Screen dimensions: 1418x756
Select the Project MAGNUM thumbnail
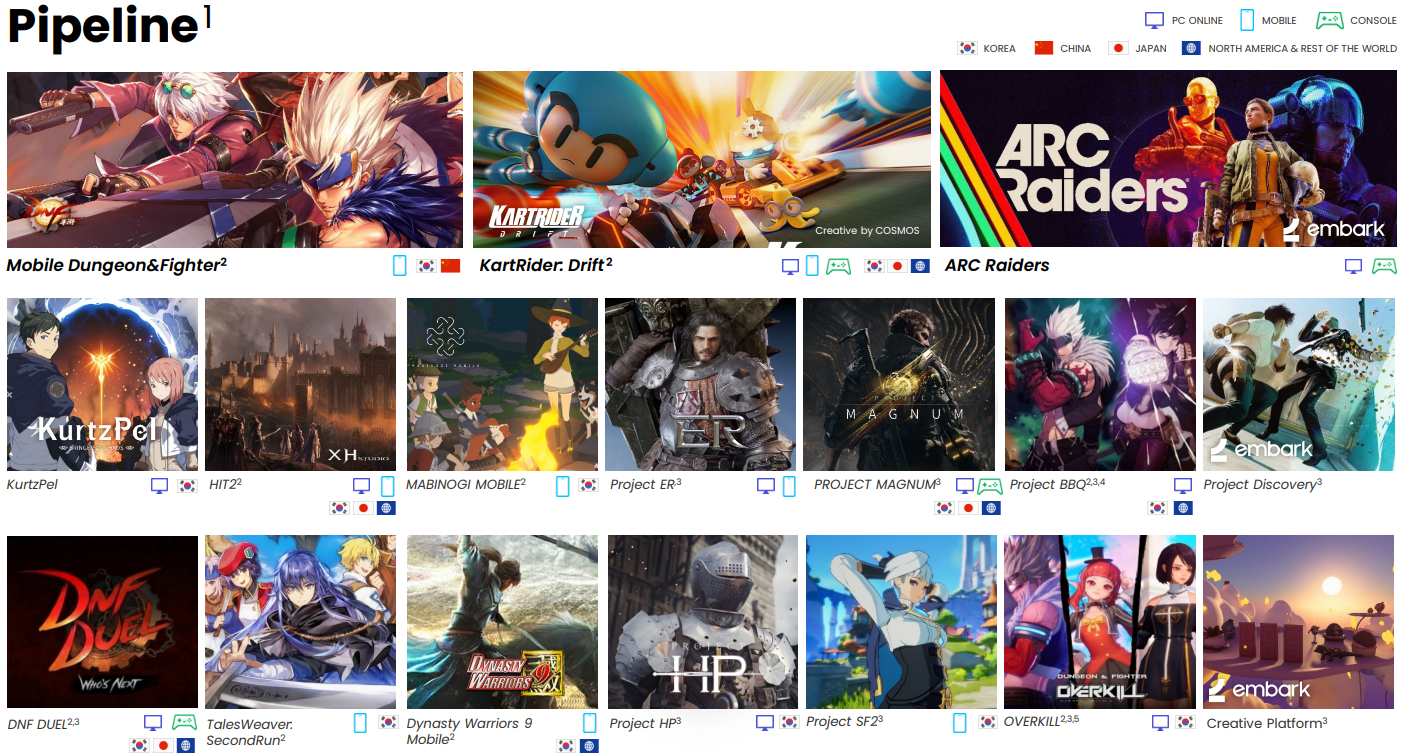tap(898, 384)
